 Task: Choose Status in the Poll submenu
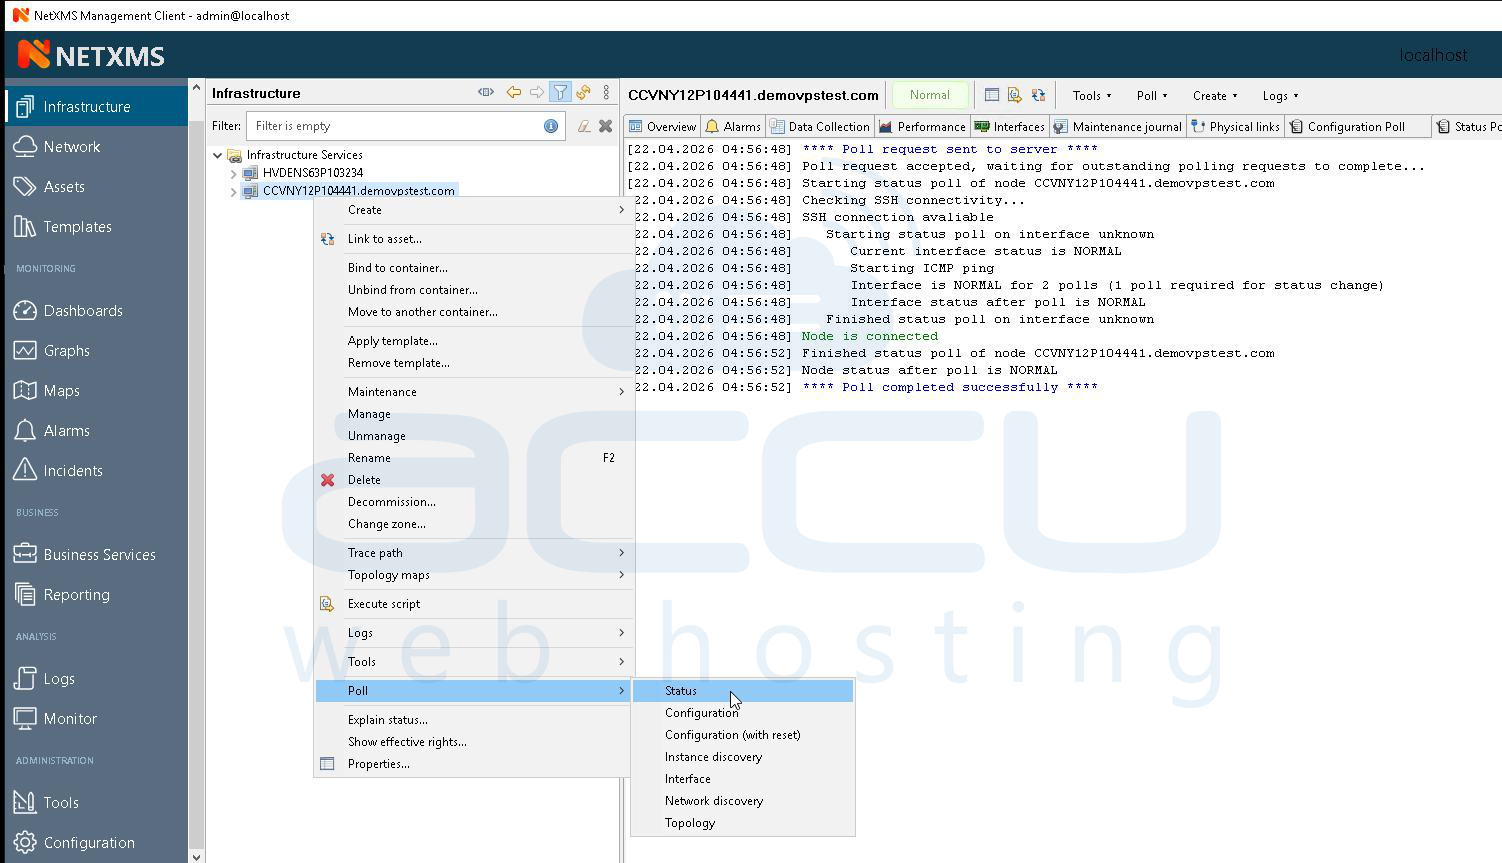pos(743,691)
